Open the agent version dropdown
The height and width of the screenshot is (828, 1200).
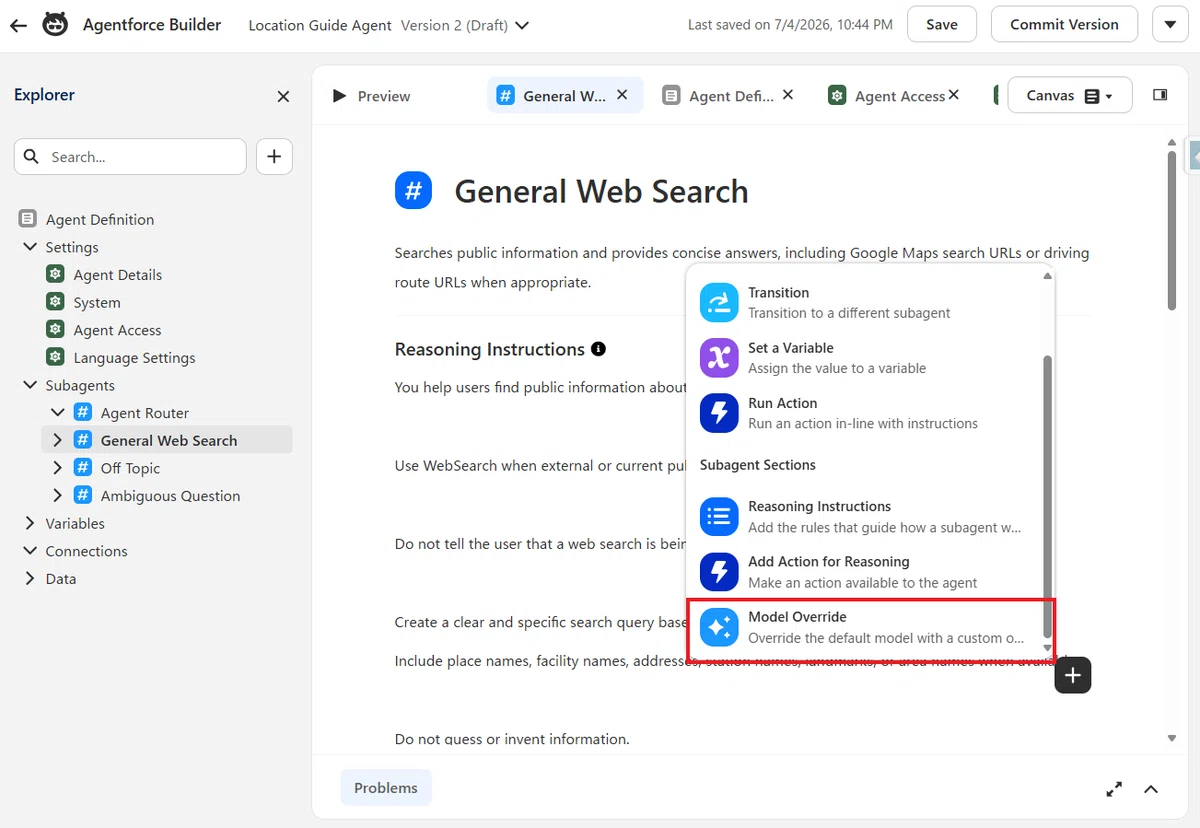pos(521,25)
